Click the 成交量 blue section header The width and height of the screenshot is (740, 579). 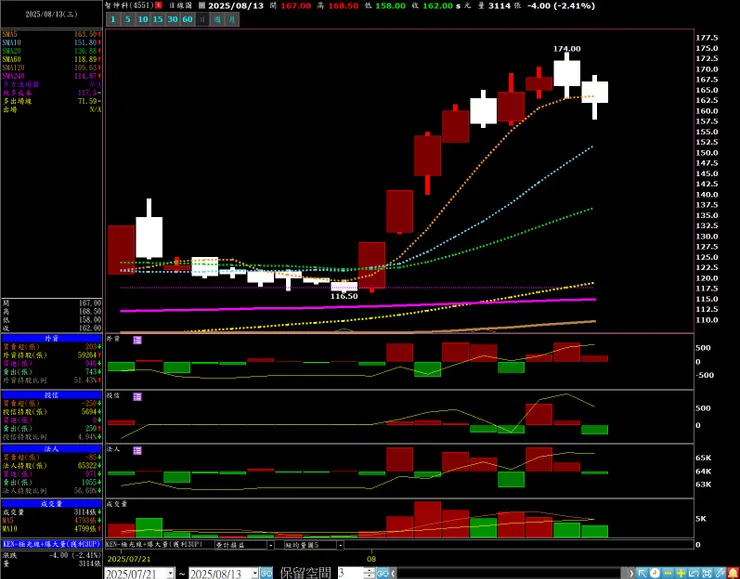(x=51, y=503)
